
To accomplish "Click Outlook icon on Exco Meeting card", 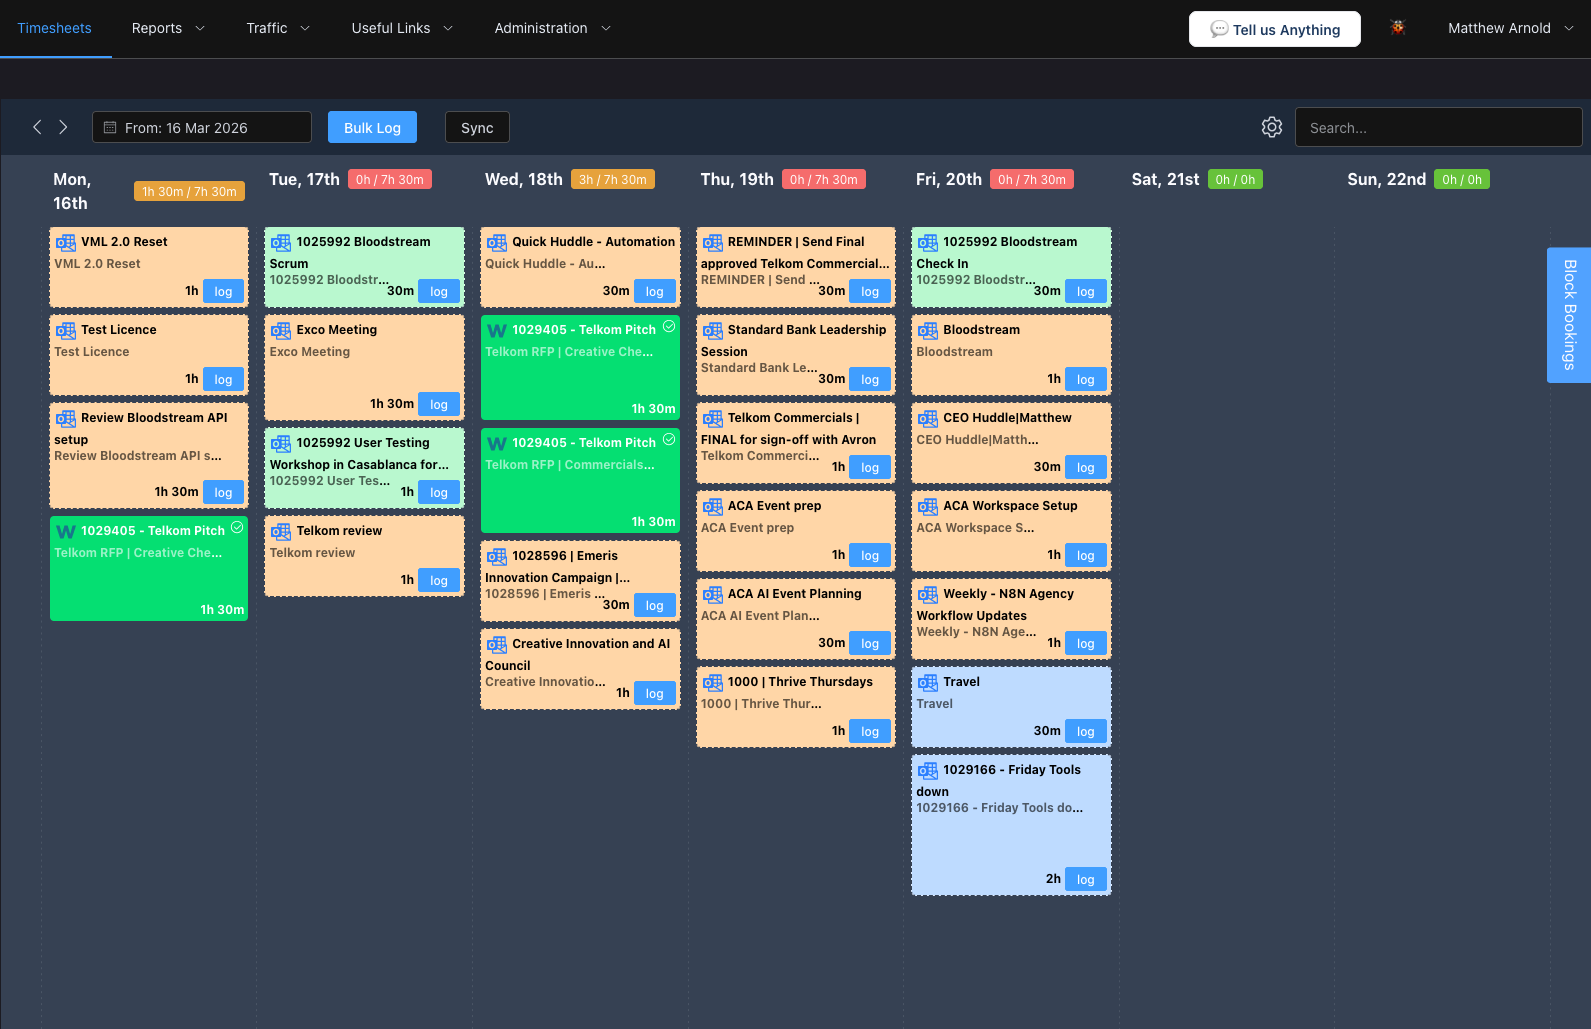I will click(x=281, y=330).
